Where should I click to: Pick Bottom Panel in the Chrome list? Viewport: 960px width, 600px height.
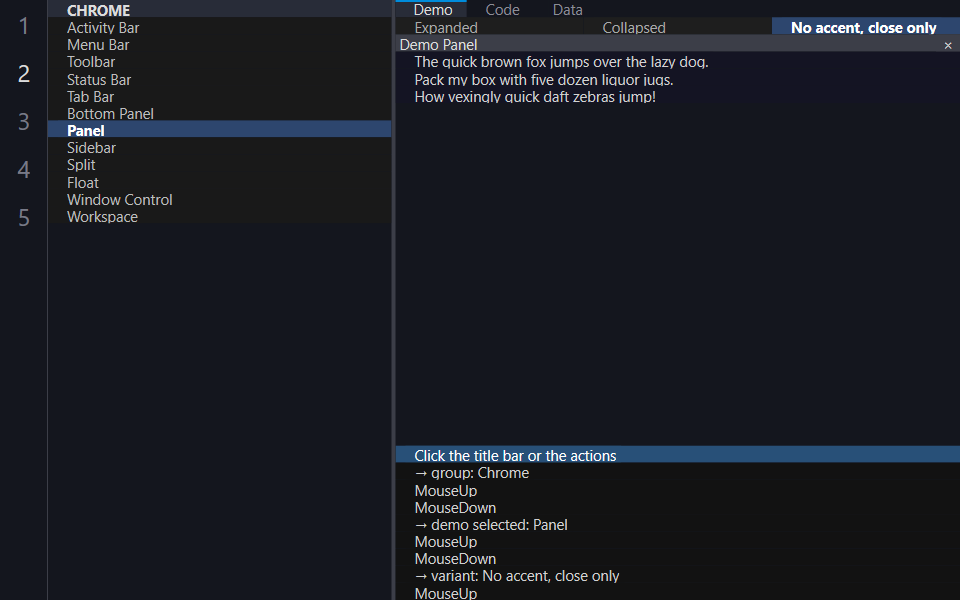(x=219, y=114)
